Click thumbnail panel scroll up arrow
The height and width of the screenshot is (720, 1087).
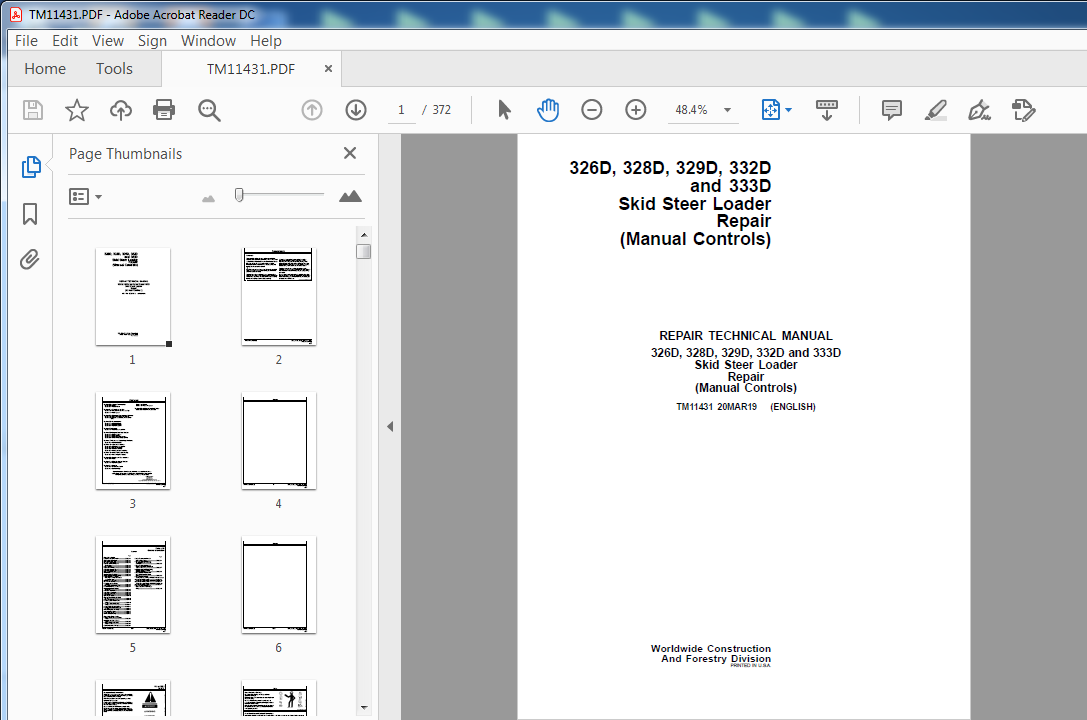pos(364,235)
